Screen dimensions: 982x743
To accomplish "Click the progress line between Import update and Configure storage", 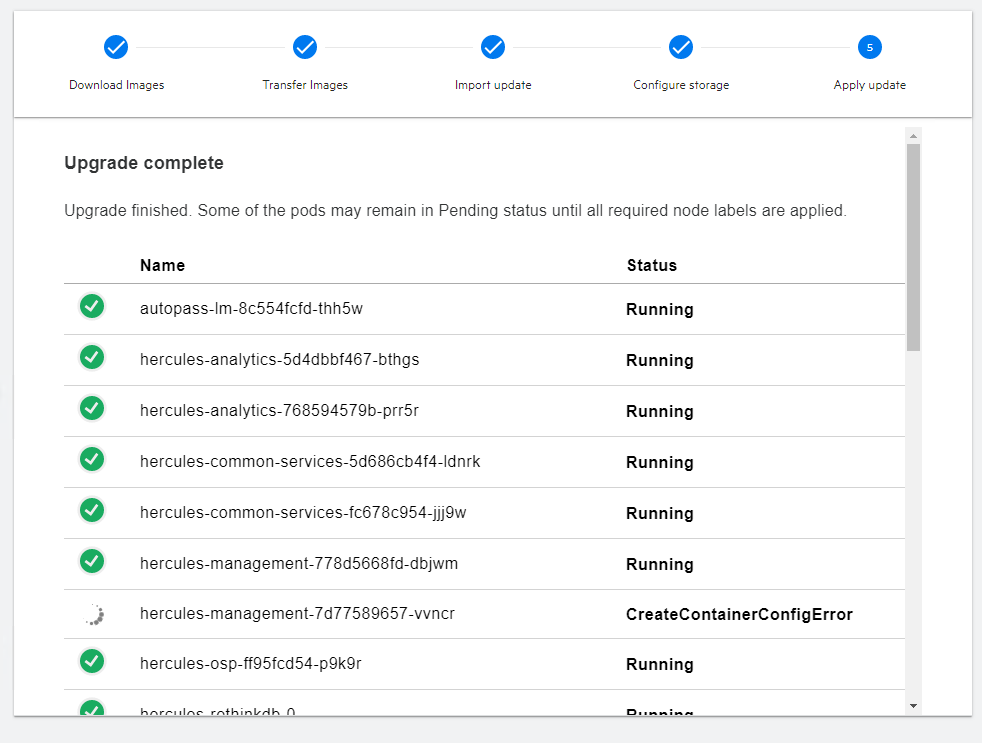I will pyautogui.click(x=587, y=47).
